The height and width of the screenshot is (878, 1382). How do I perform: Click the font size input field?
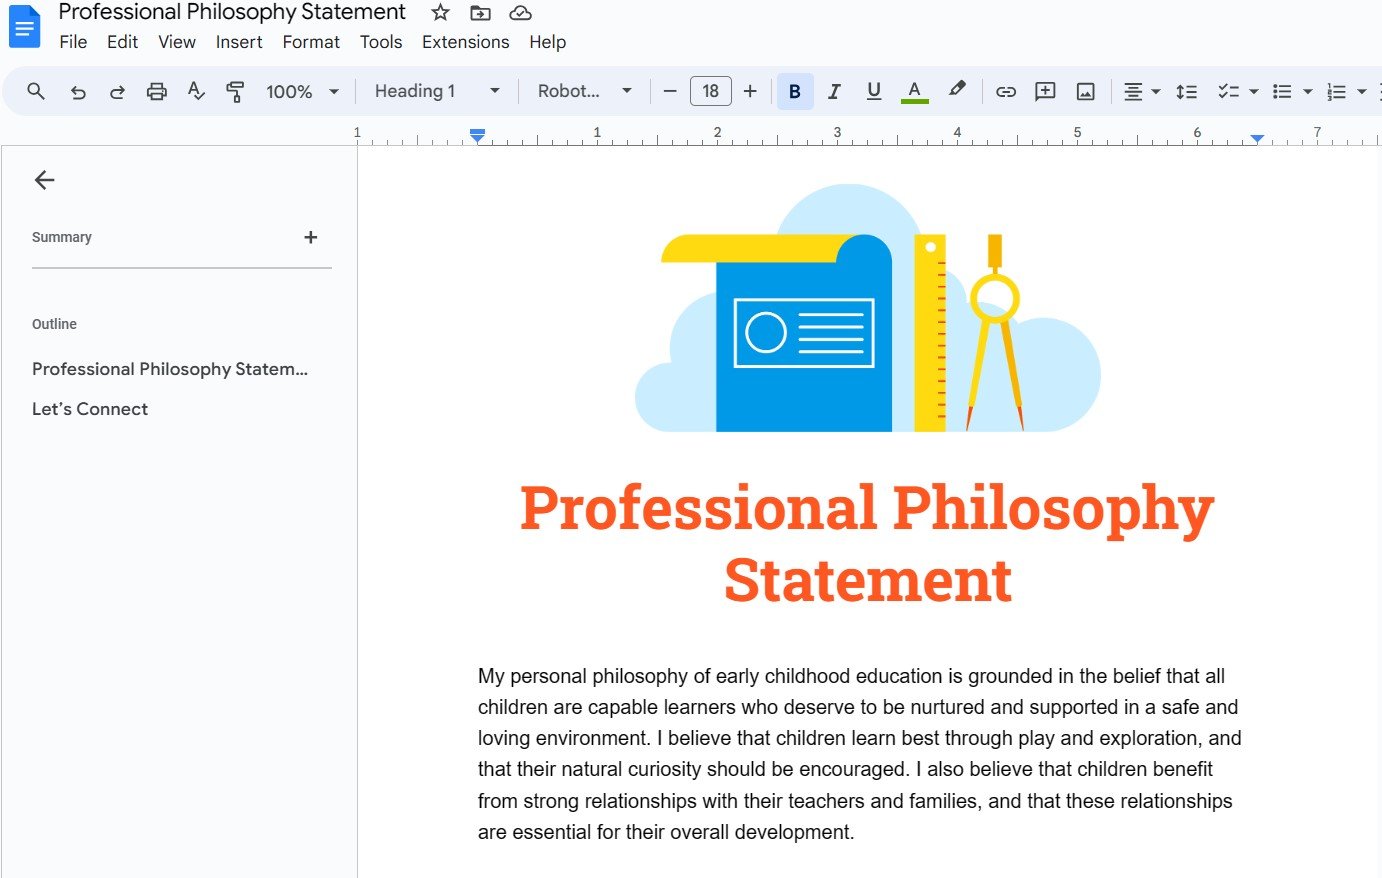(710, 91)
